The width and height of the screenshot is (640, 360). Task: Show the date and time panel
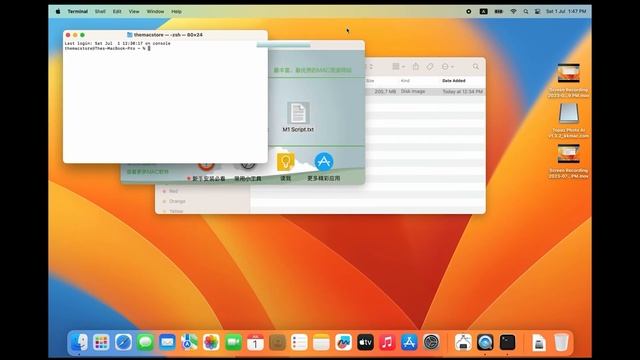click(x=566, y=11)
